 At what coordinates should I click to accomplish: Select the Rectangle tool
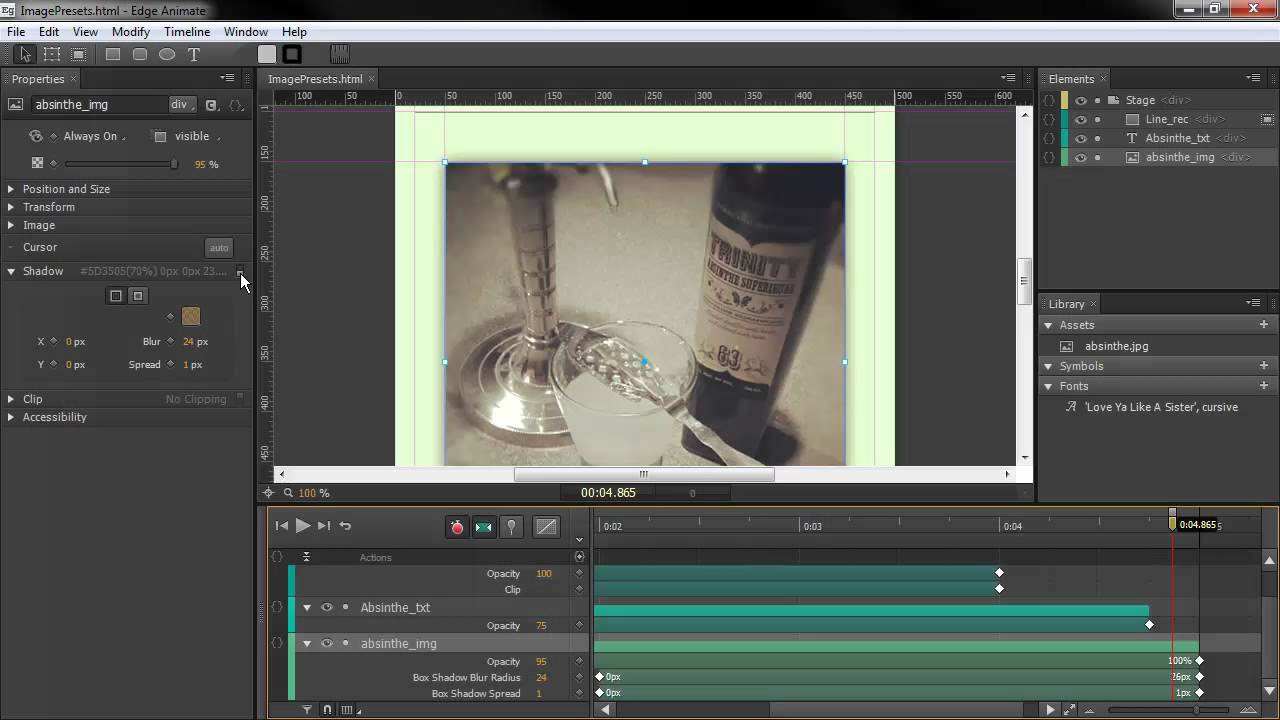(113, 55)
